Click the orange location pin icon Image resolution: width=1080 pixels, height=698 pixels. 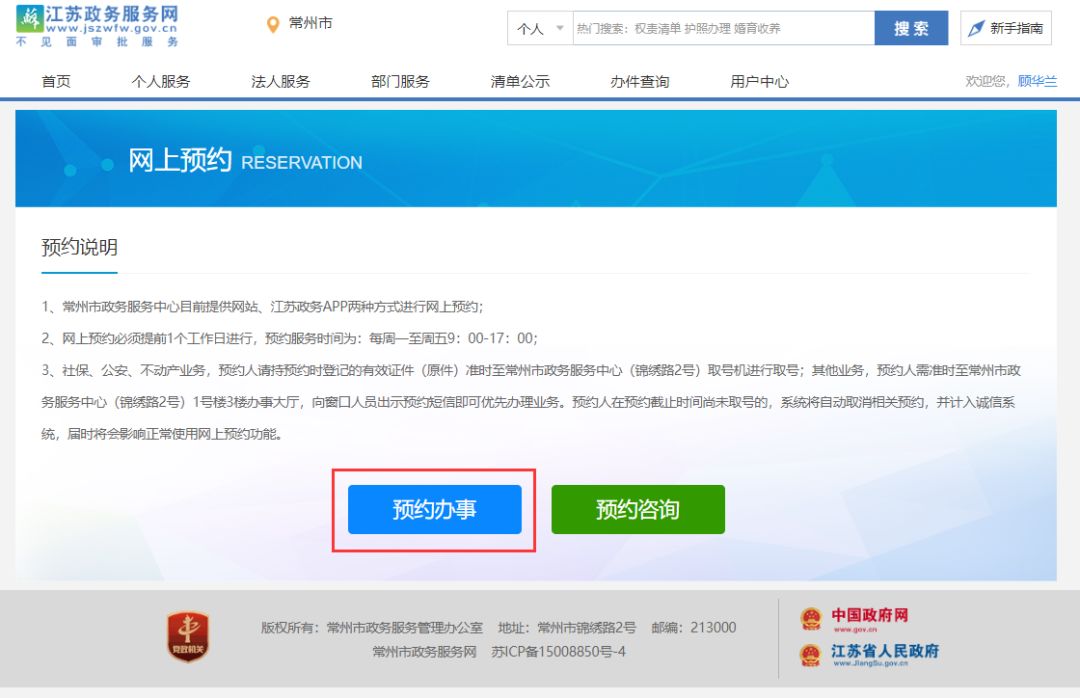(x=273, y=25)
